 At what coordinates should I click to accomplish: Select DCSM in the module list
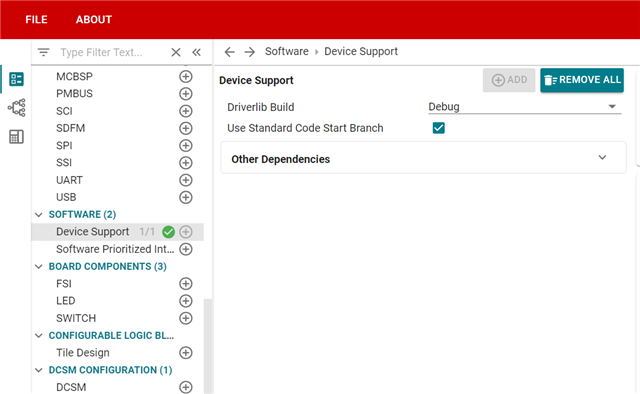click(x=71, y=387)
